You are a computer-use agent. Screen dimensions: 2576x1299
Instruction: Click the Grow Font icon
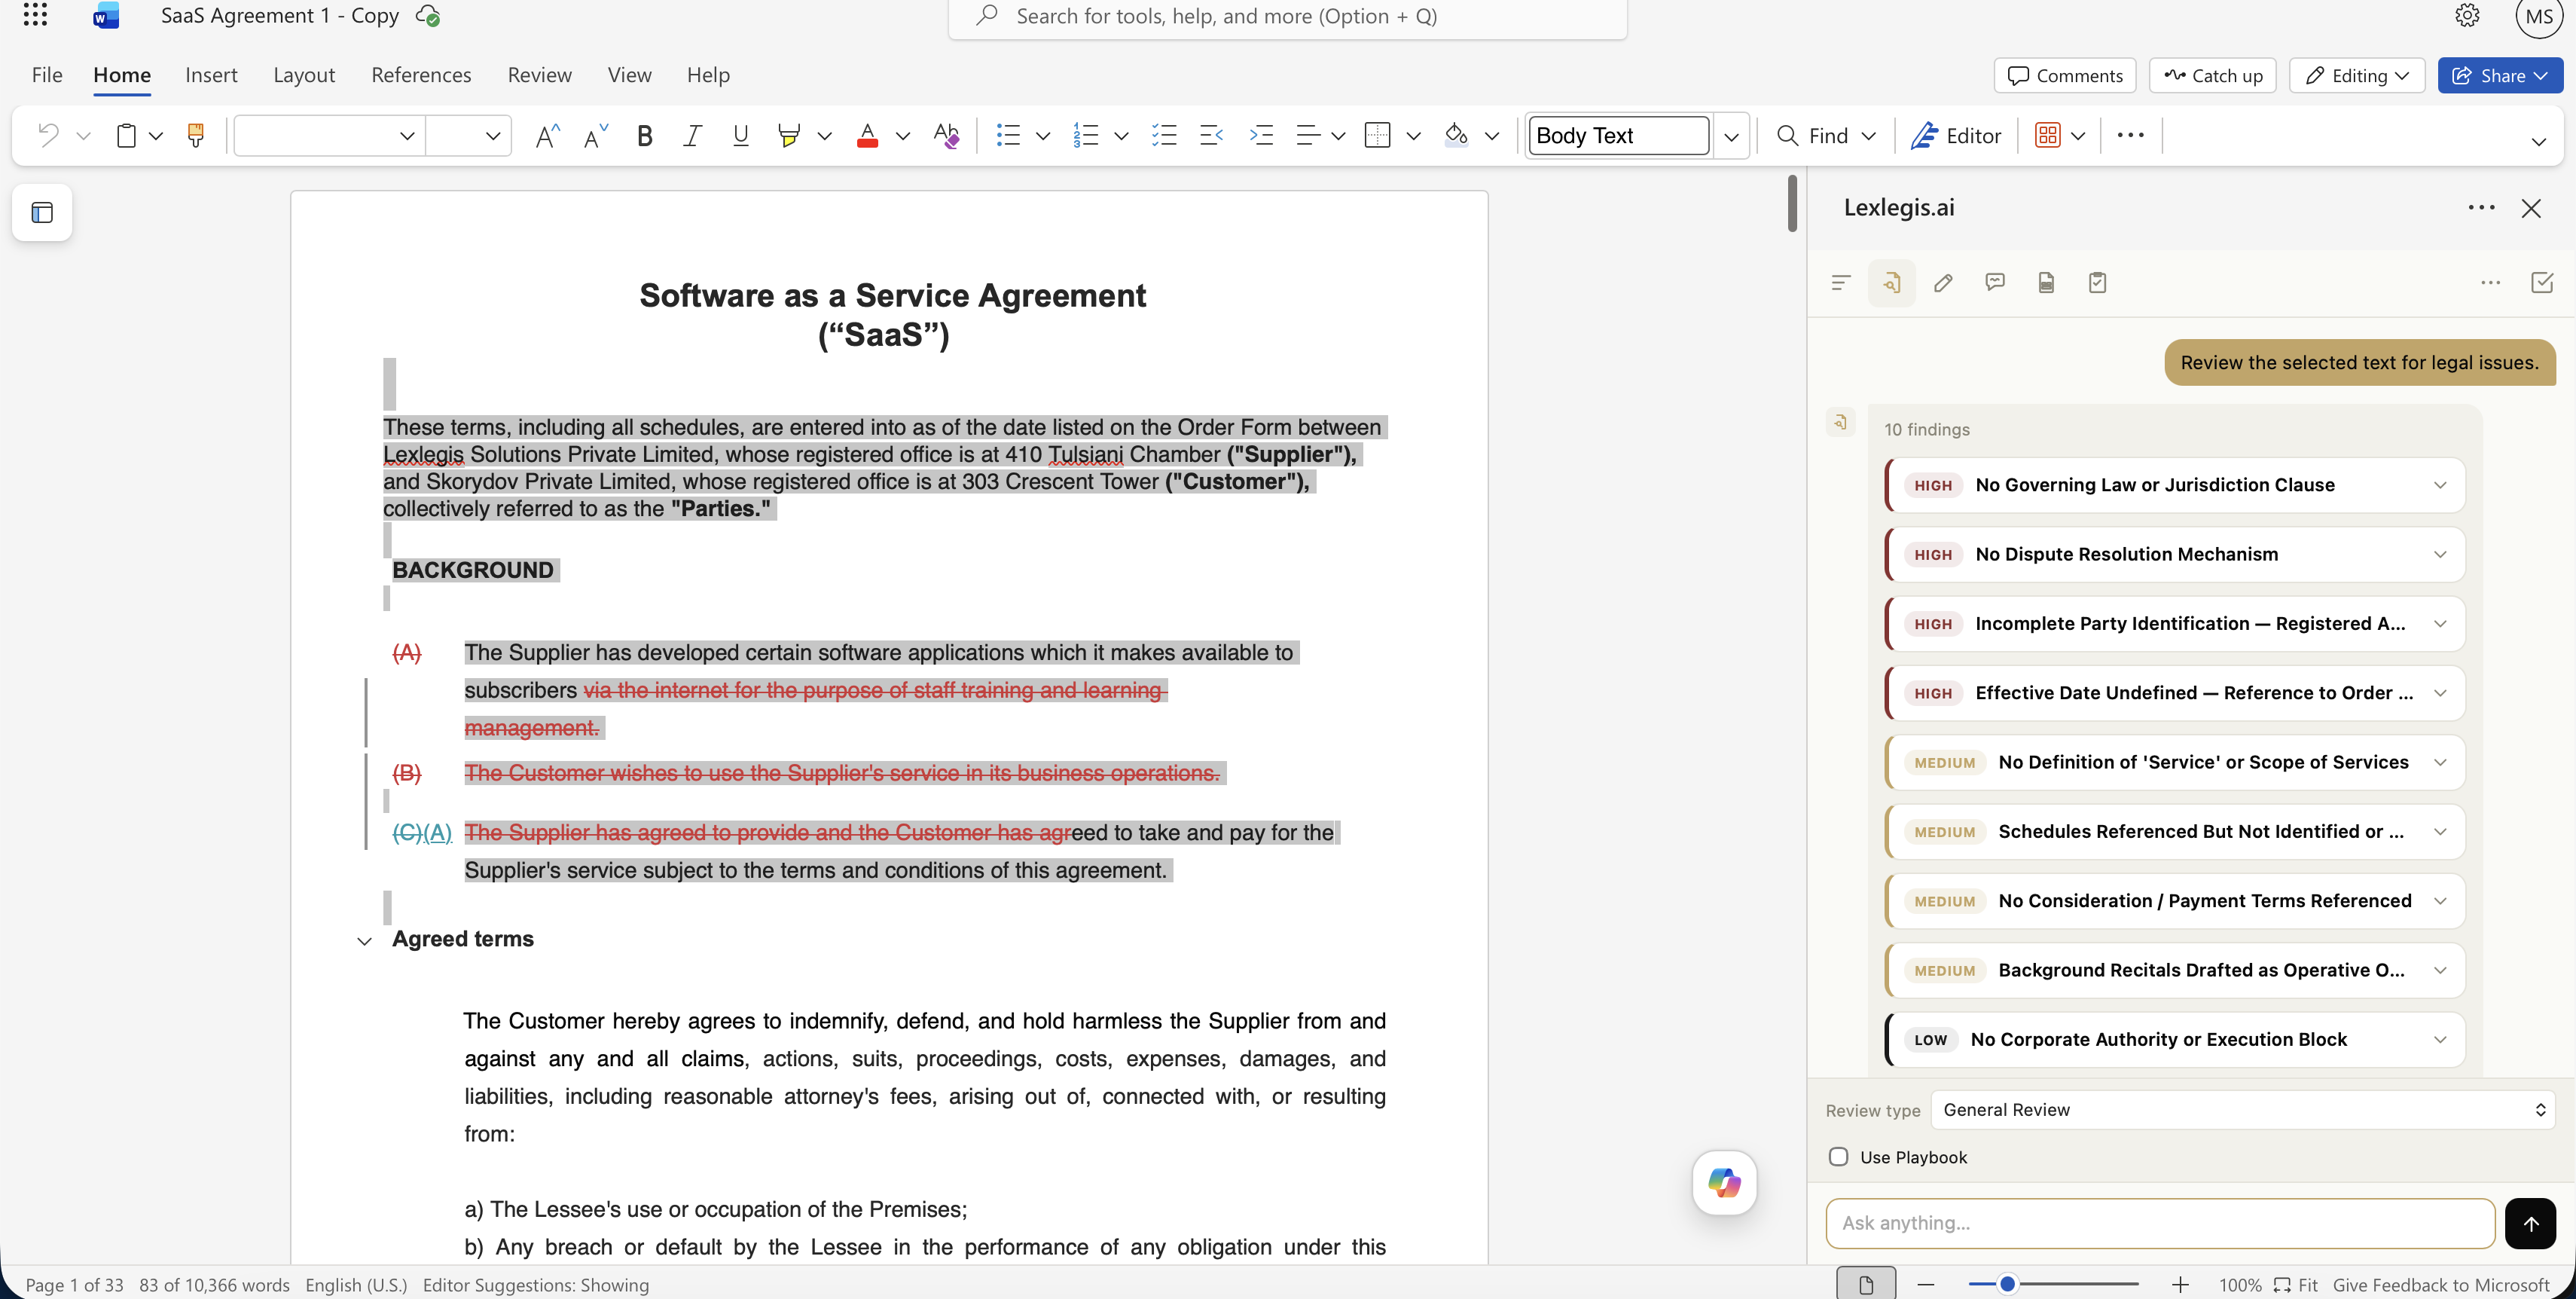547,135
